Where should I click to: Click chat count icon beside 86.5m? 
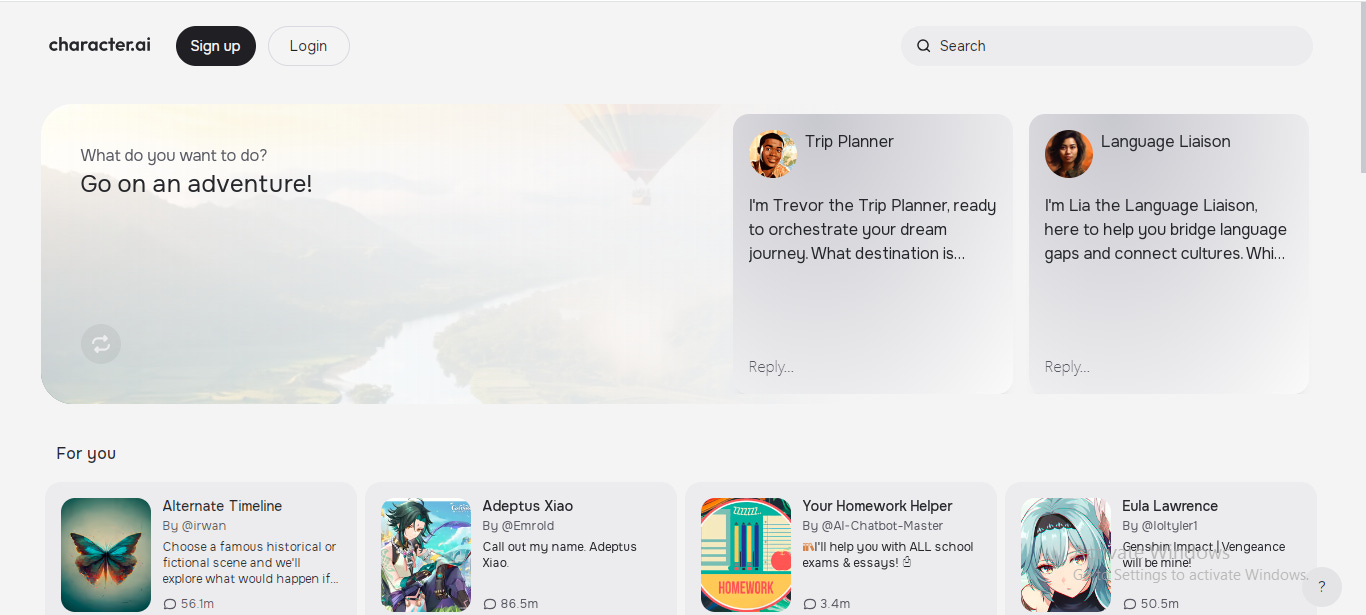coord(490,604)
